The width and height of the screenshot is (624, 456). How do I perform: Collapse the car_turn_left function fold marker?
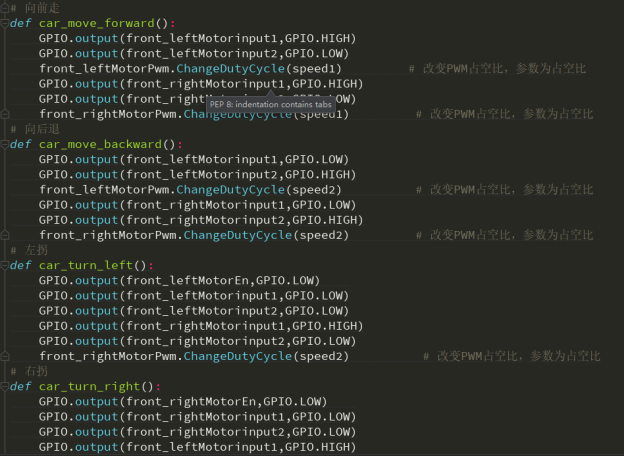coord(4,265)
